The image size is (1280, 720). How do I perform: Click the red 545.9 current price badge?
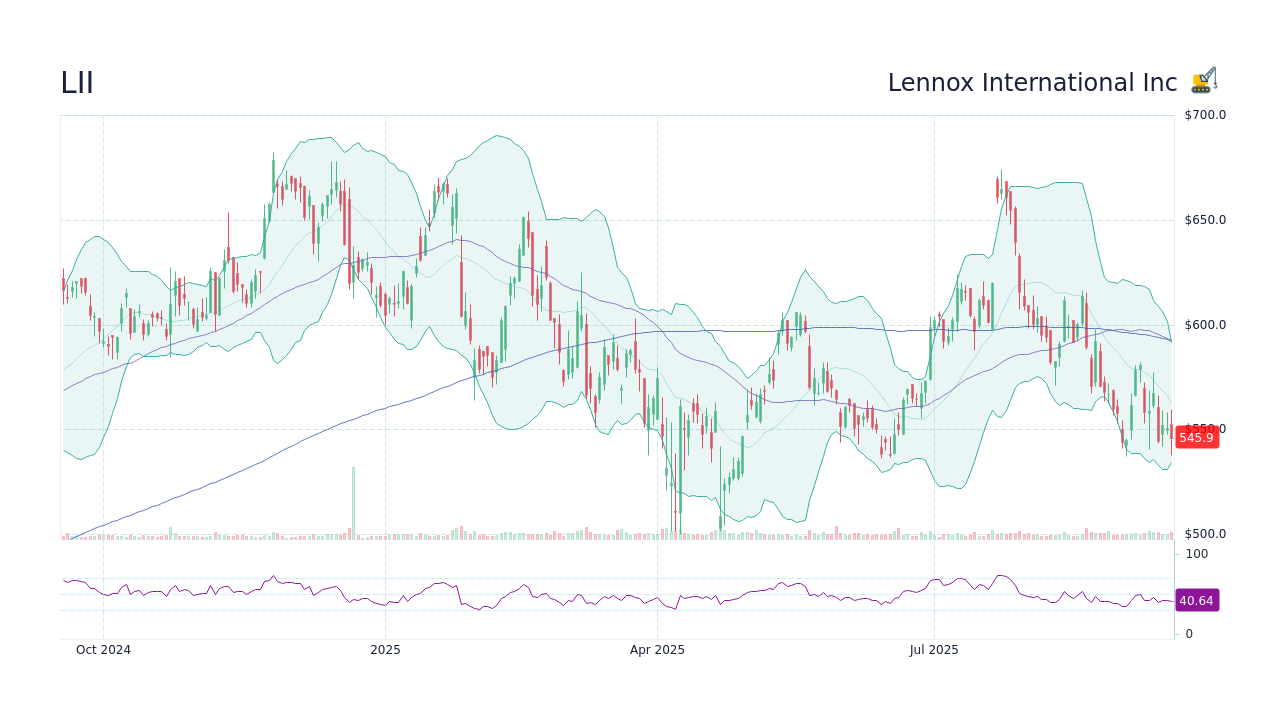coord(1196,438)
